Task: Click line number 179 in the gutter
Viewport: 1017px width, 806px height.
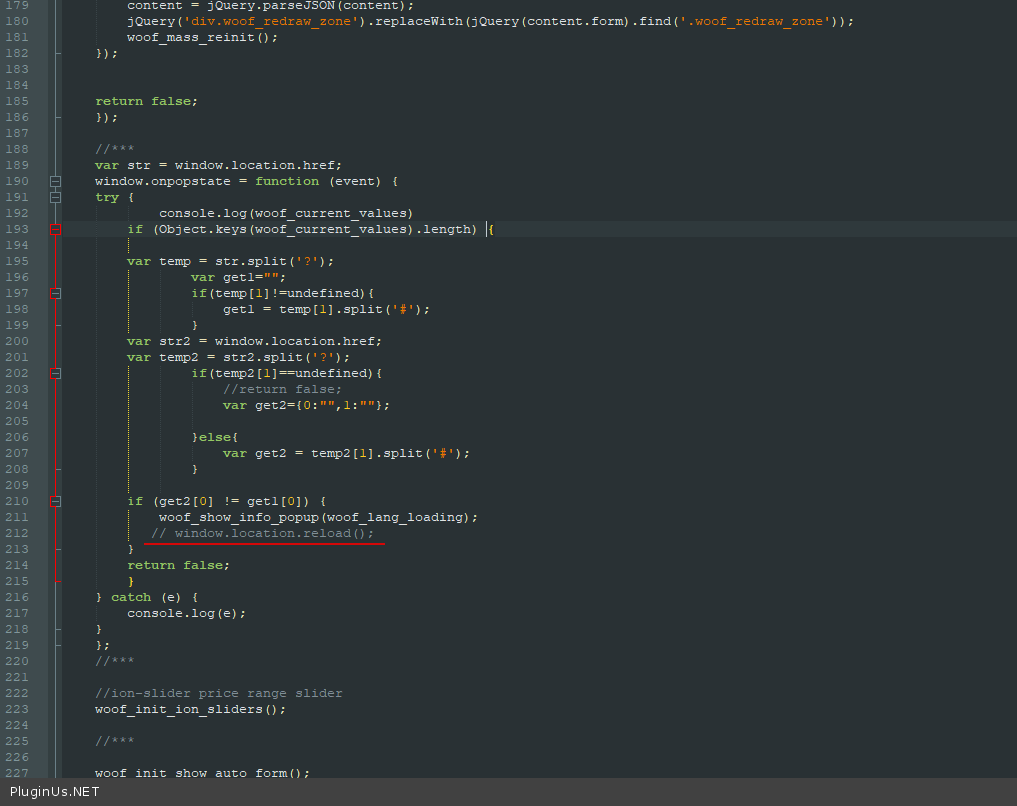Action: pyautogui.click(x=17, y=5)
